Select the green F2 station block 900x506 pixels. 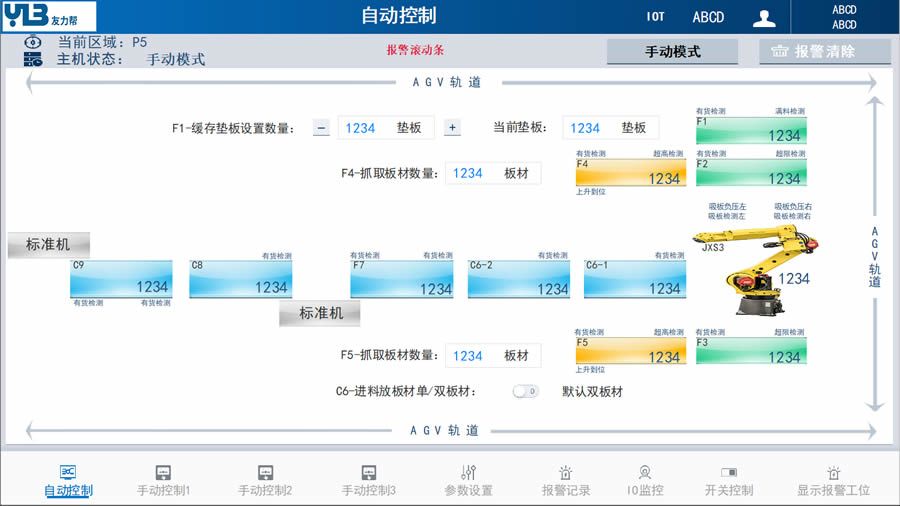click(x=751, y=173)
